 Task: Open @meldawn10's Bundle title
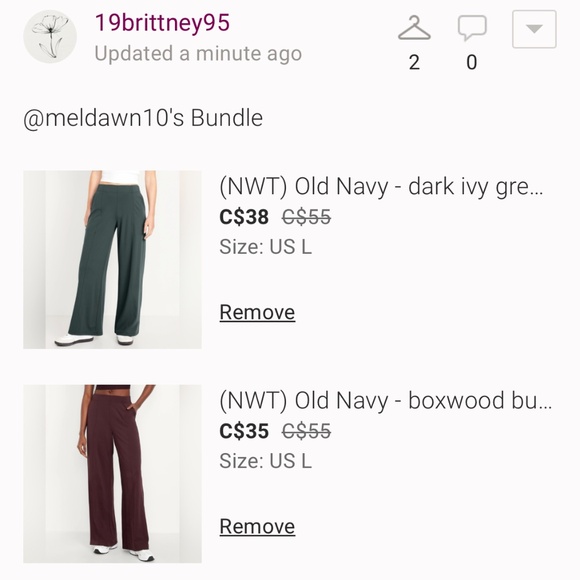click(143, 118)
